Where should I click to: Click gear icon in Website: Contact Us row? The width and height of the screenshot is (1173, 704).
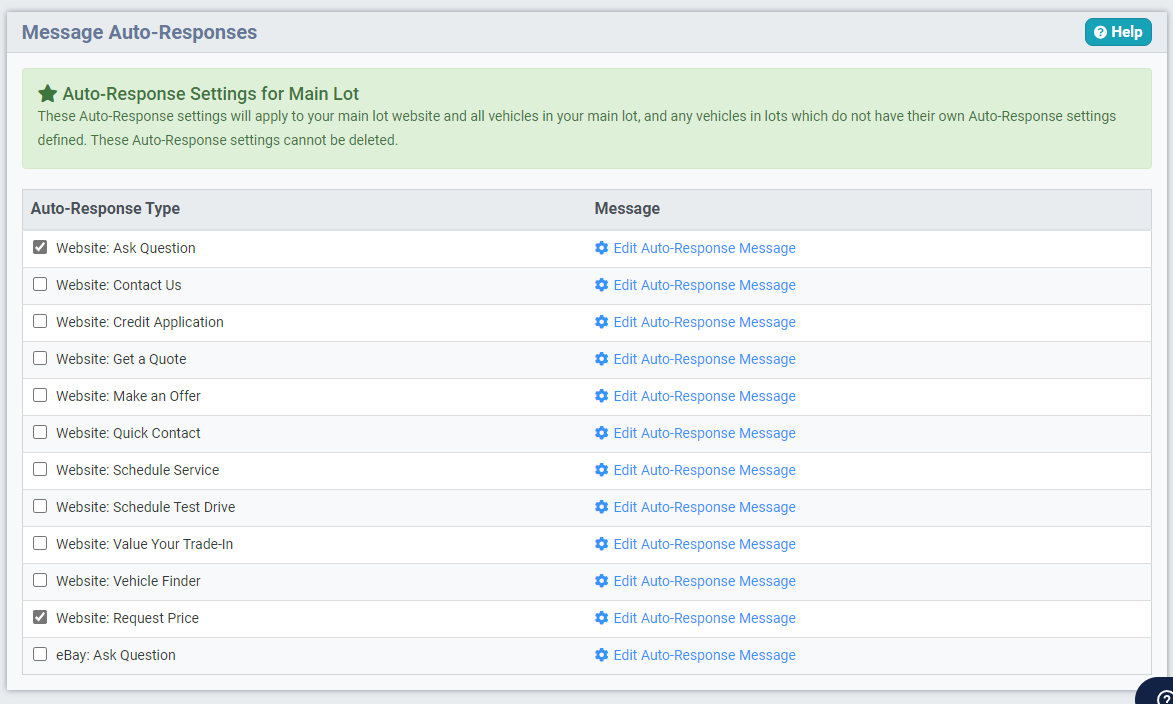point(601,285)
